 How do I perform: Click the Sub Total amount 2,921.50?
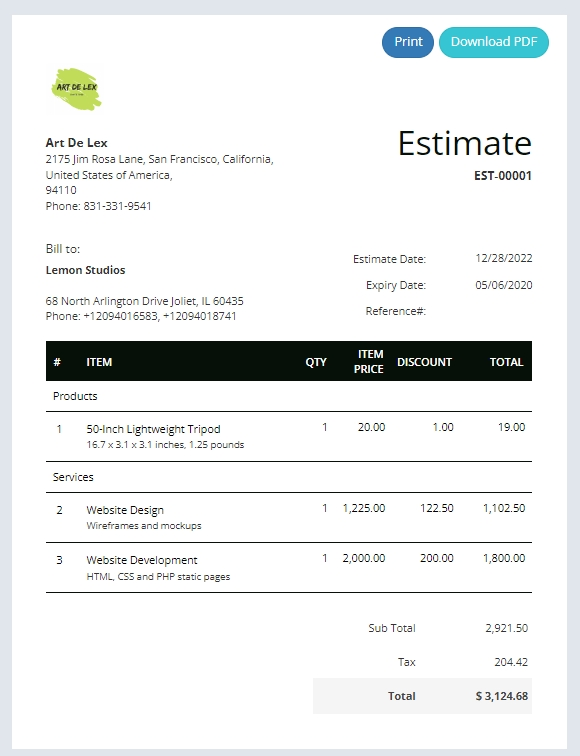click(506, 628)
